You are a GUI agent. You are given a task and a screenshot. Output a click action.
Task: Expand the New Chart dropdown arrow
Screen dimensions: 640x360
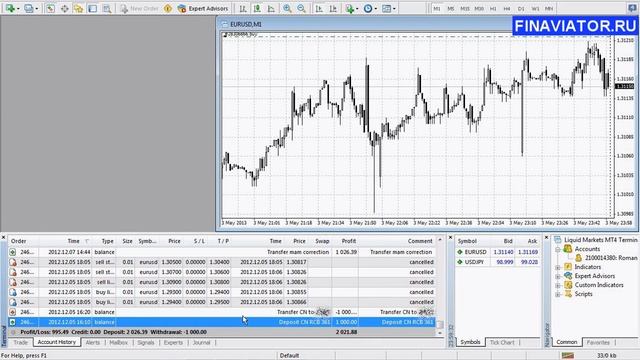pos(18,9)
